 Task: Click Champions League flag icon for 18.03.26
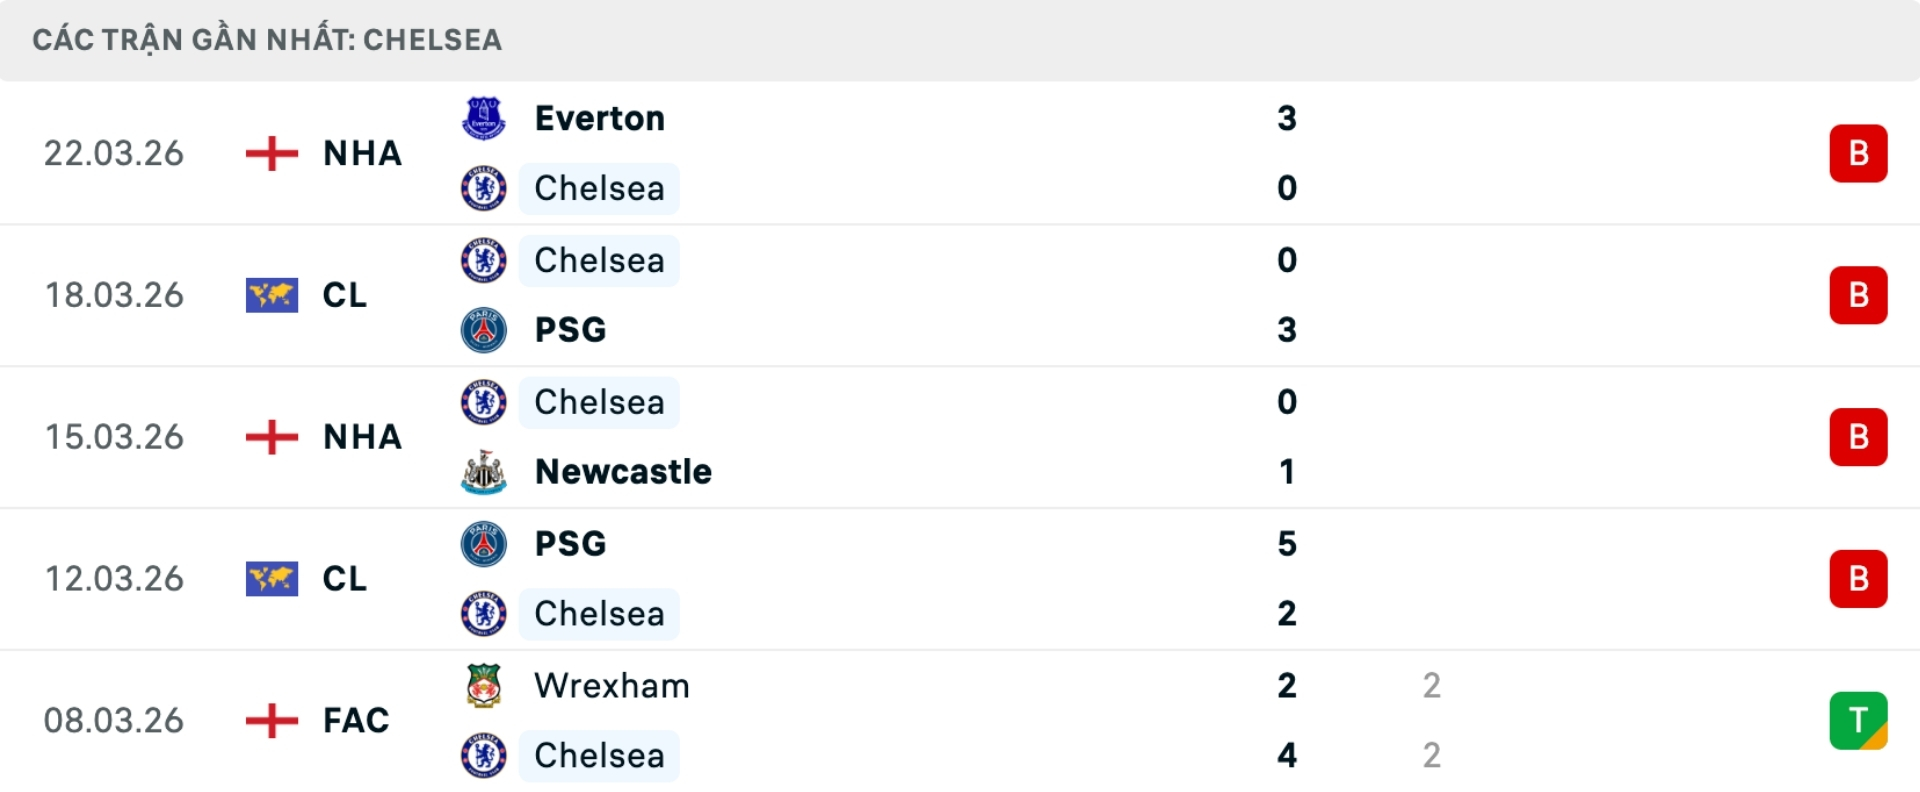click(x=272, y=295)
